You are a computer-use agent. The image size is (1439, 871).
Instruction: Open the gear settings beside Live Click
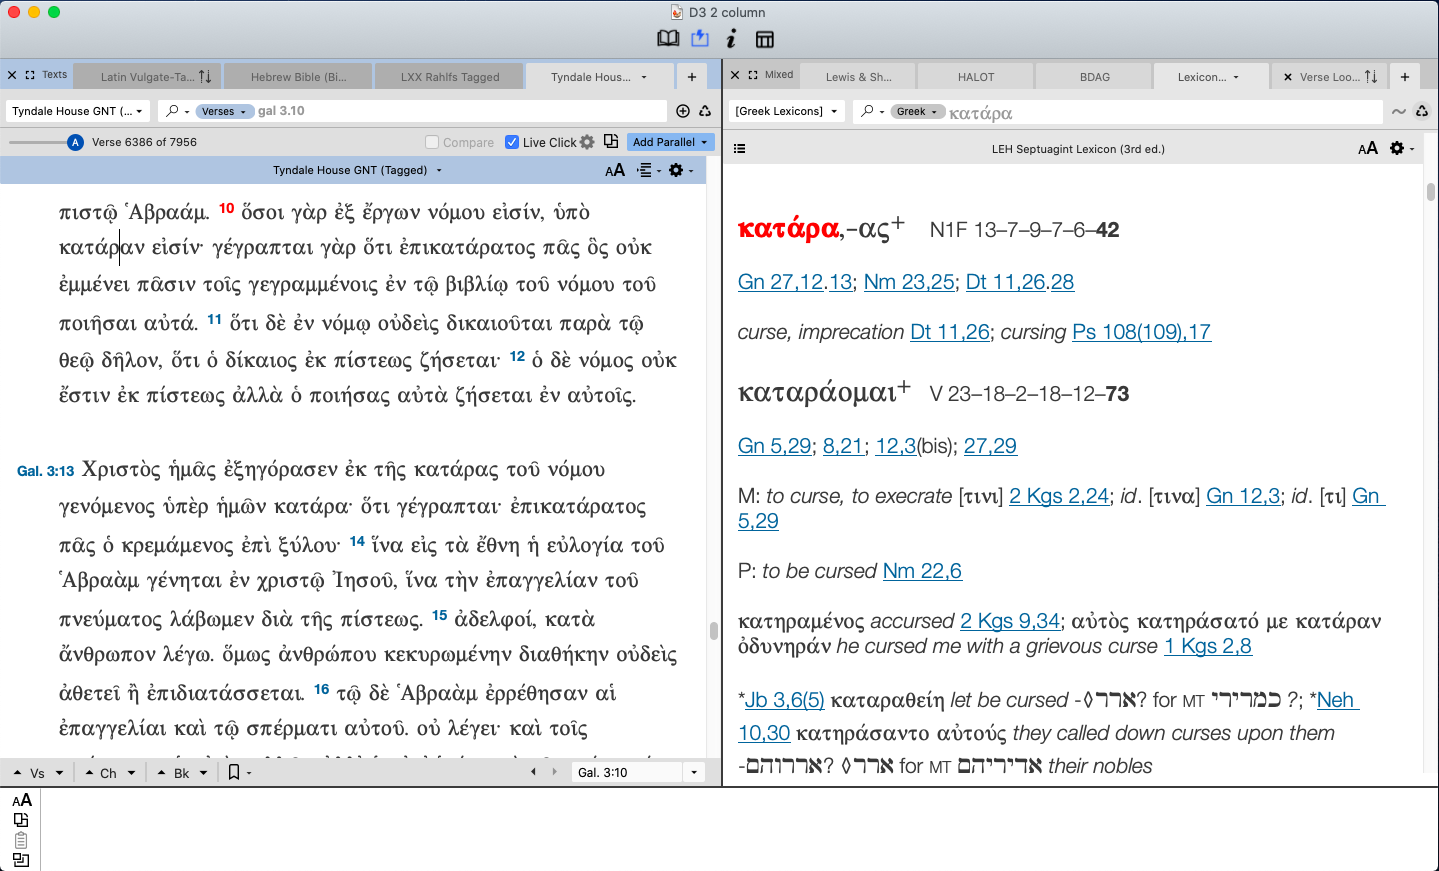point(587,142)
